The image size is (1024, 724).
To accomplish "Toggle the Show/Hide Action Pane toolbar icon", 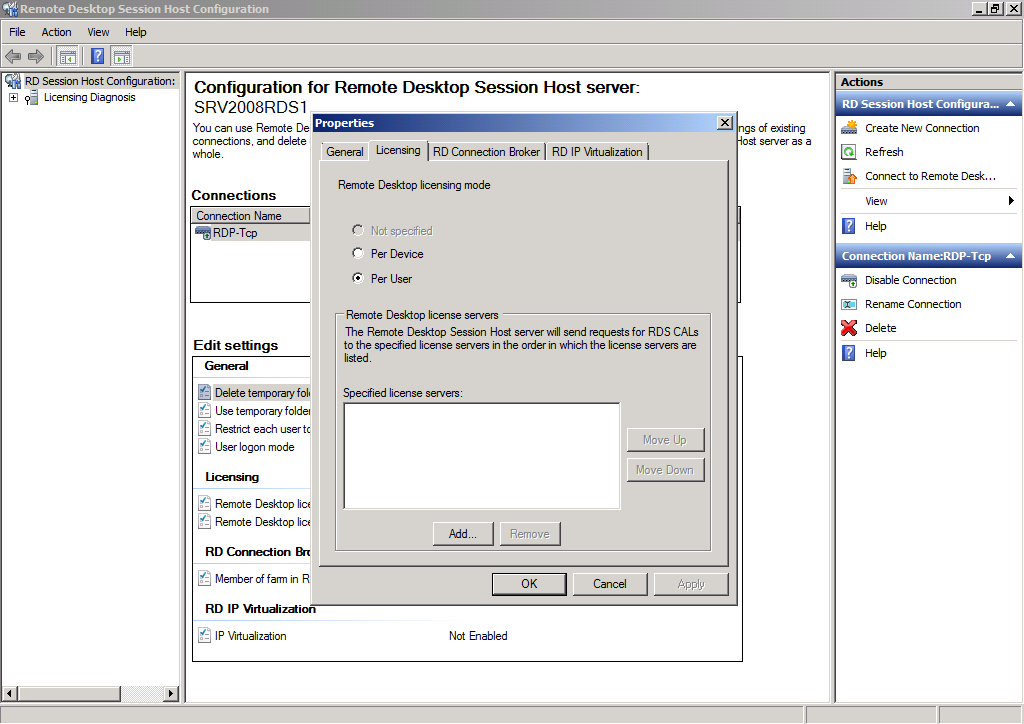I will coord(121,57).
